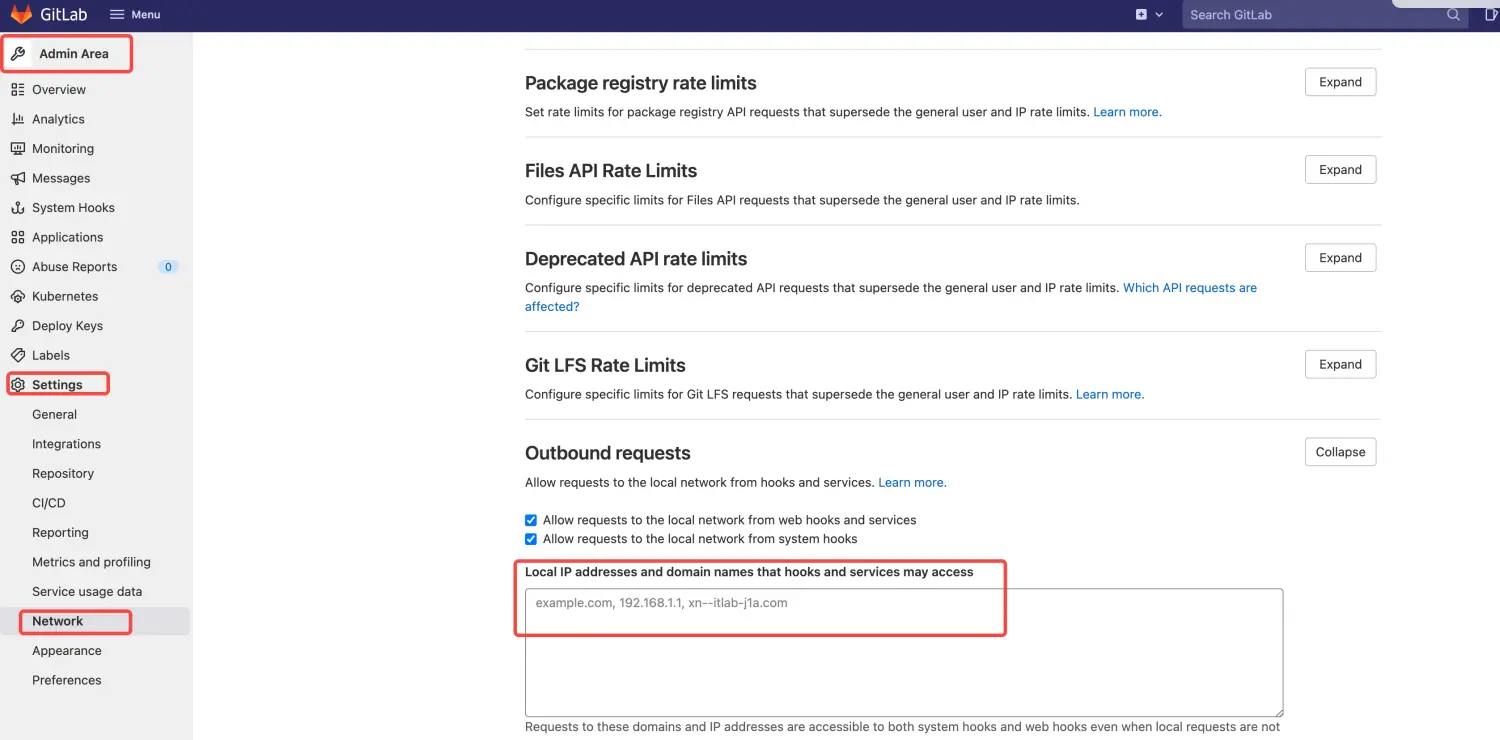Click the Monitoring screen icon
Viewport: 1500px width, 740px height.
[17, 149]
